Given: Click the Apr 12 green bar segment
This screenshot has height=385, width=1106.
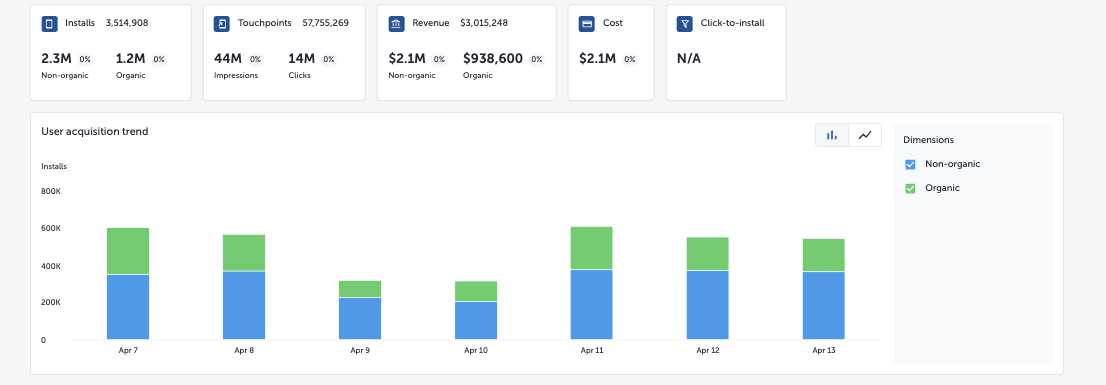Looking at the screenshot, I should (x=707, y=254).
